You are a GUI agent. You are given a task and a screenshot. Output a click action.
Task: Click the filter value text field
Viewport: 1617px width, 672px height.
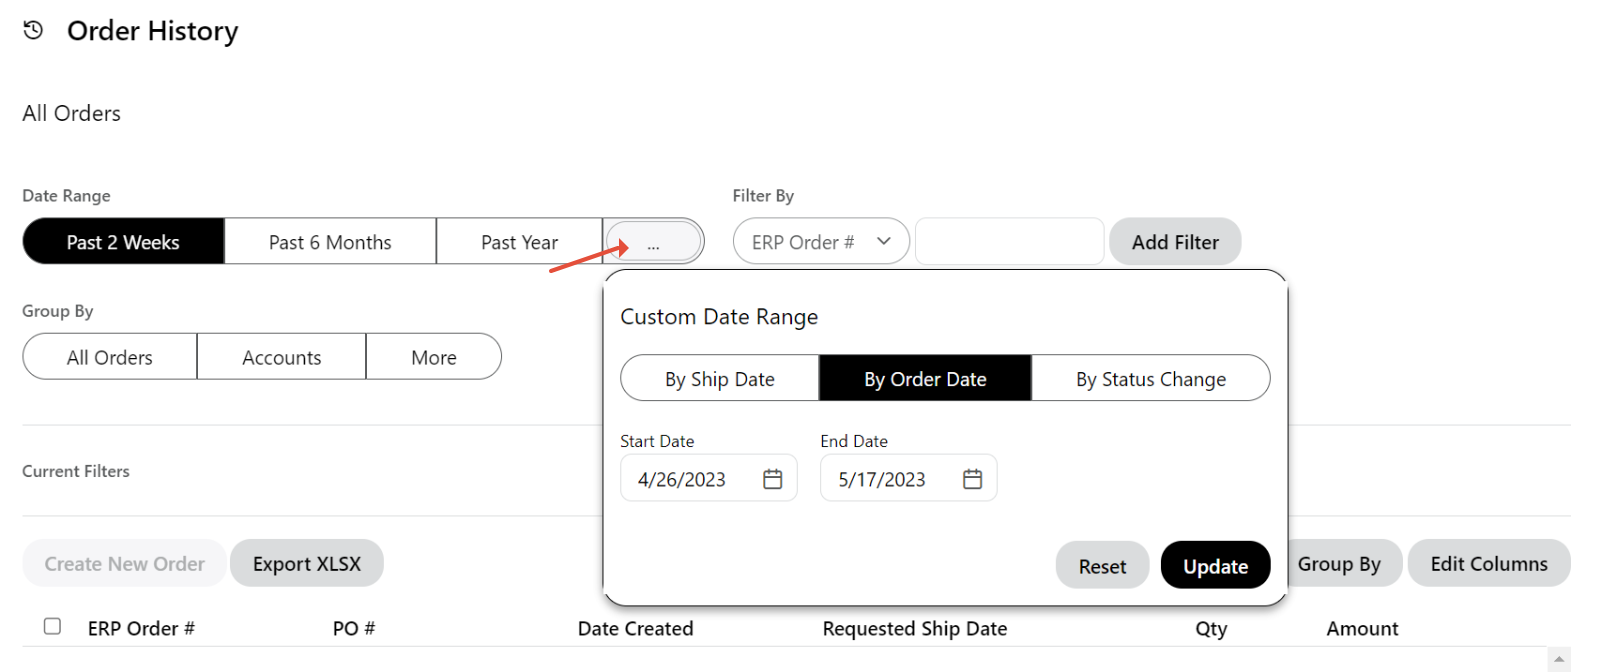click(x=1009, y=242)
